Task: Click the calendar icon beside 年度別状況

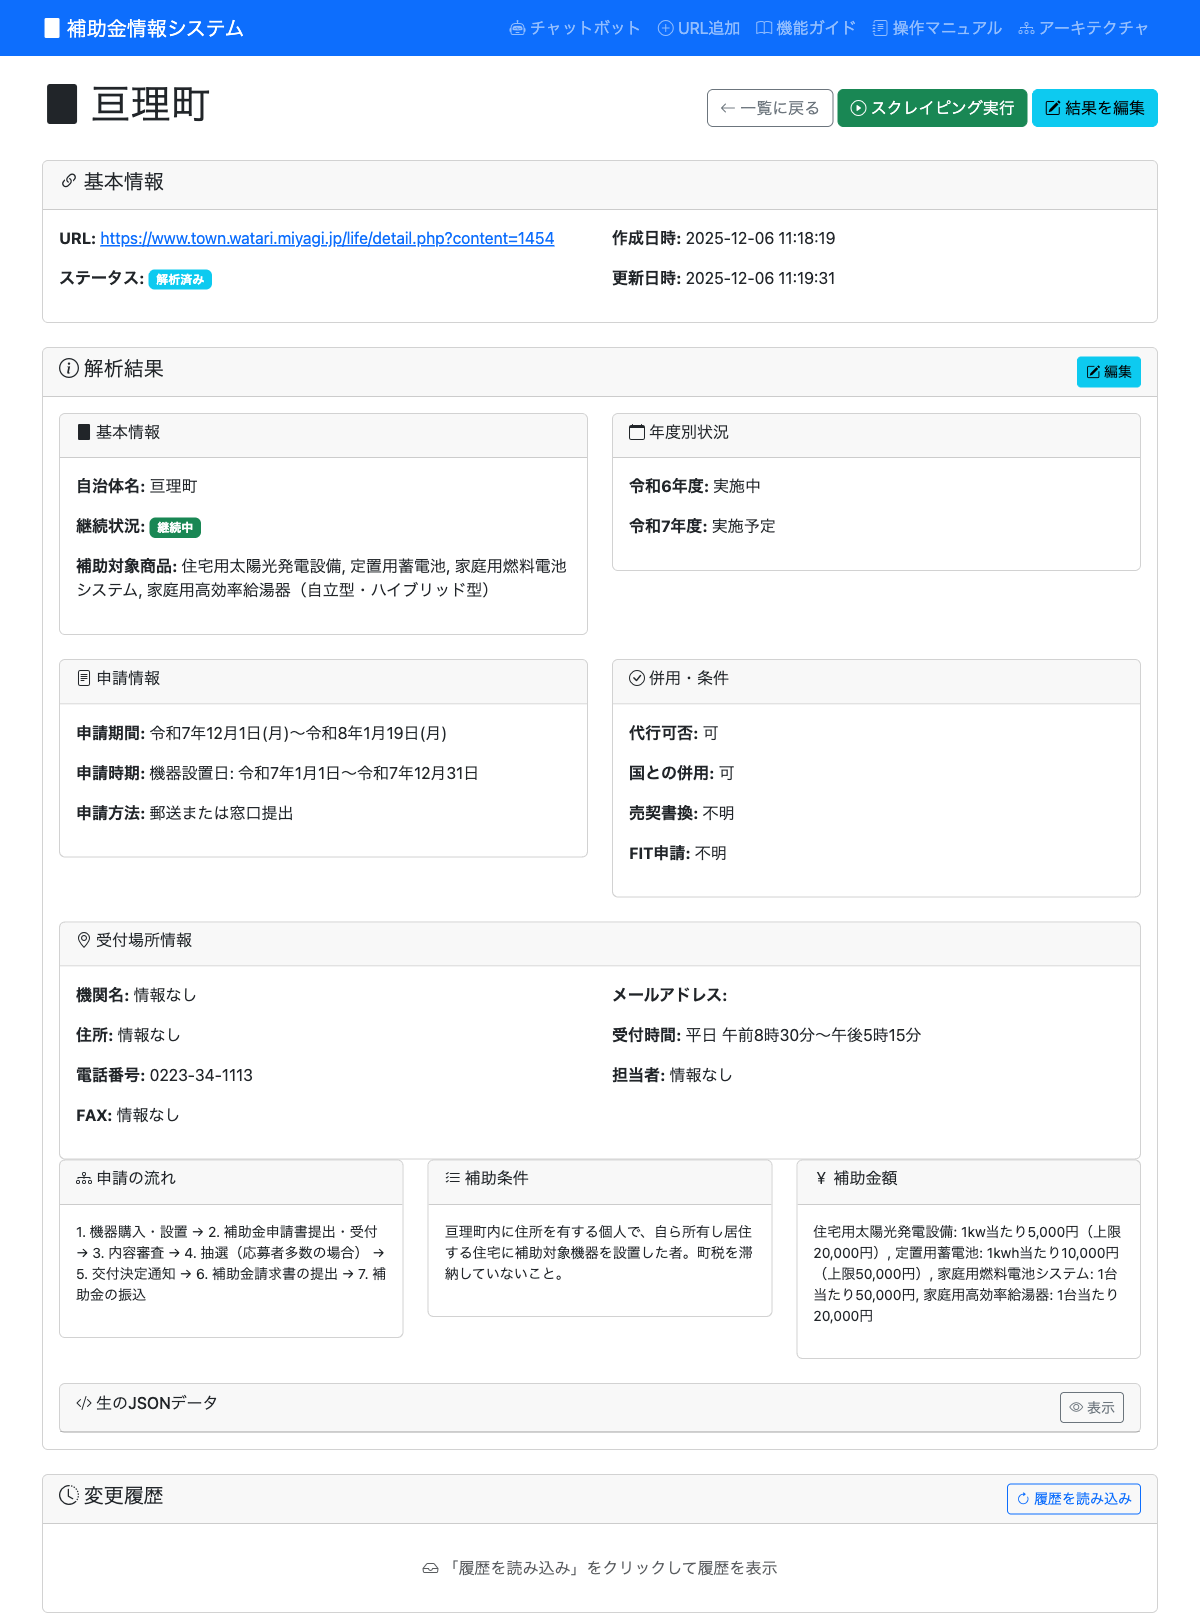Action: point(636,432)
